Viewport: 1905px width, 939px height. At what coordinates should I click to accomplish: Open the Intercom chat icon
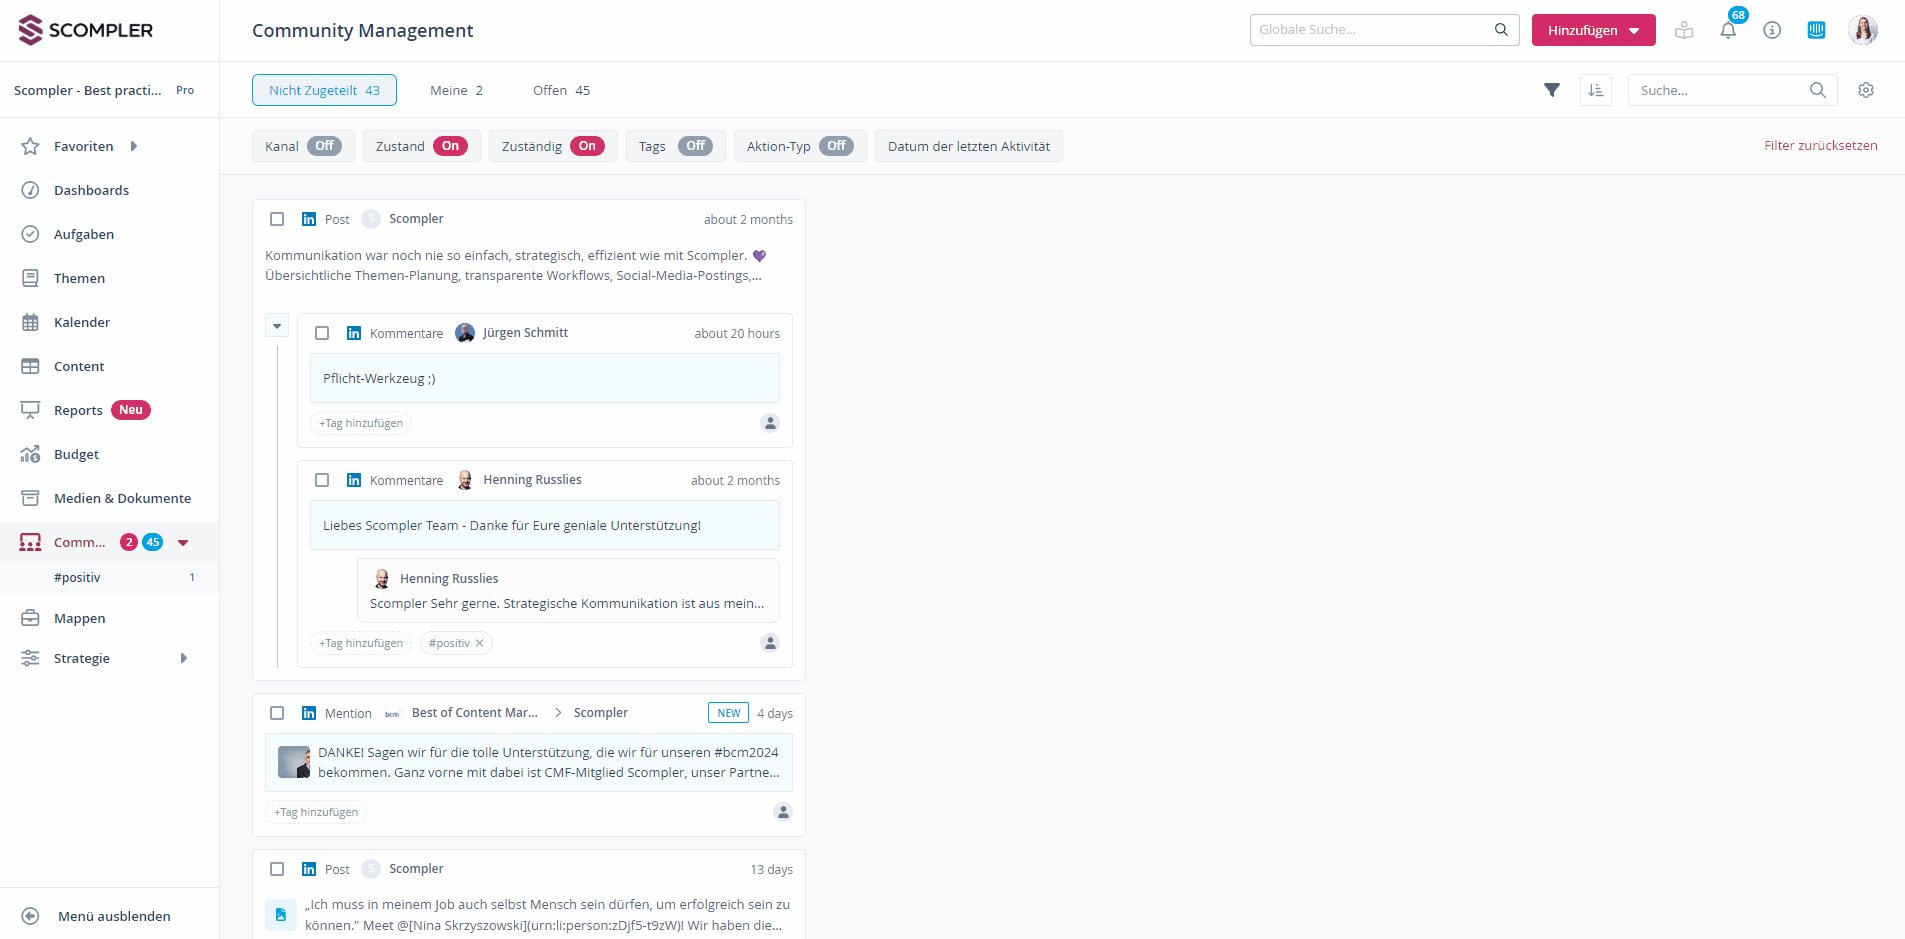click(1816, 30)
